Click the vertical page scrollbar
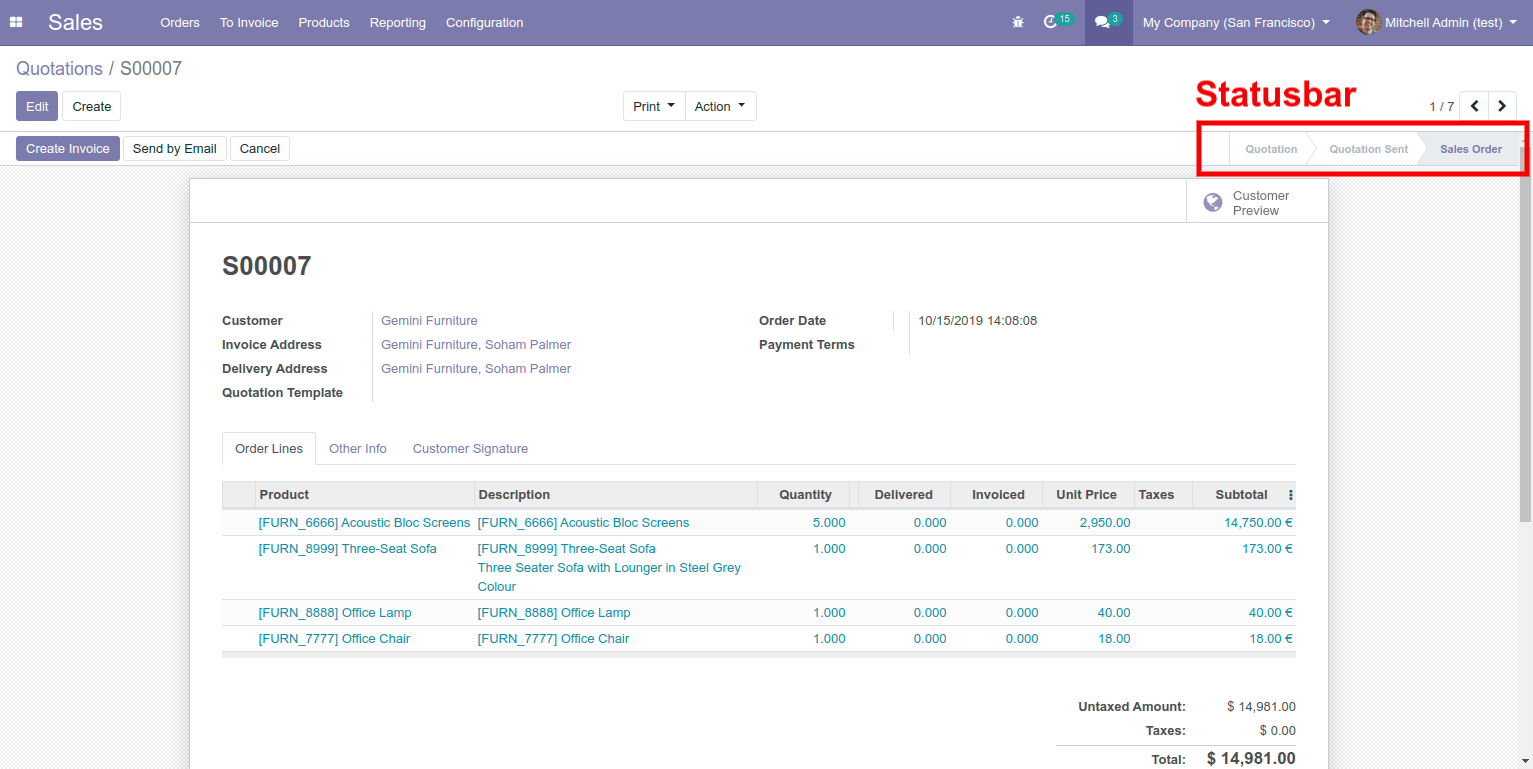Viewport: 1533px width, 769px height. click(x=1525, y=335)
